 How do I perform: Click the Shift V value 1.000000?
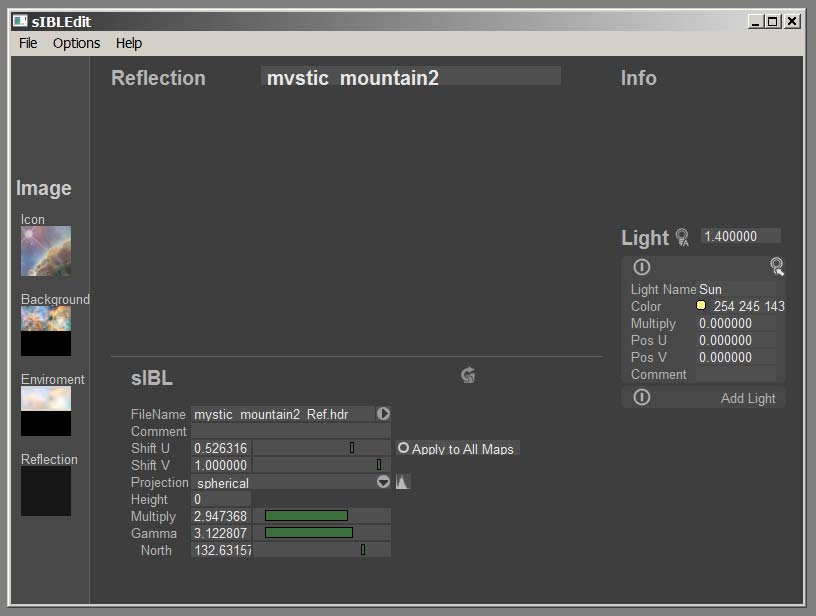click(x=221, y=465)
